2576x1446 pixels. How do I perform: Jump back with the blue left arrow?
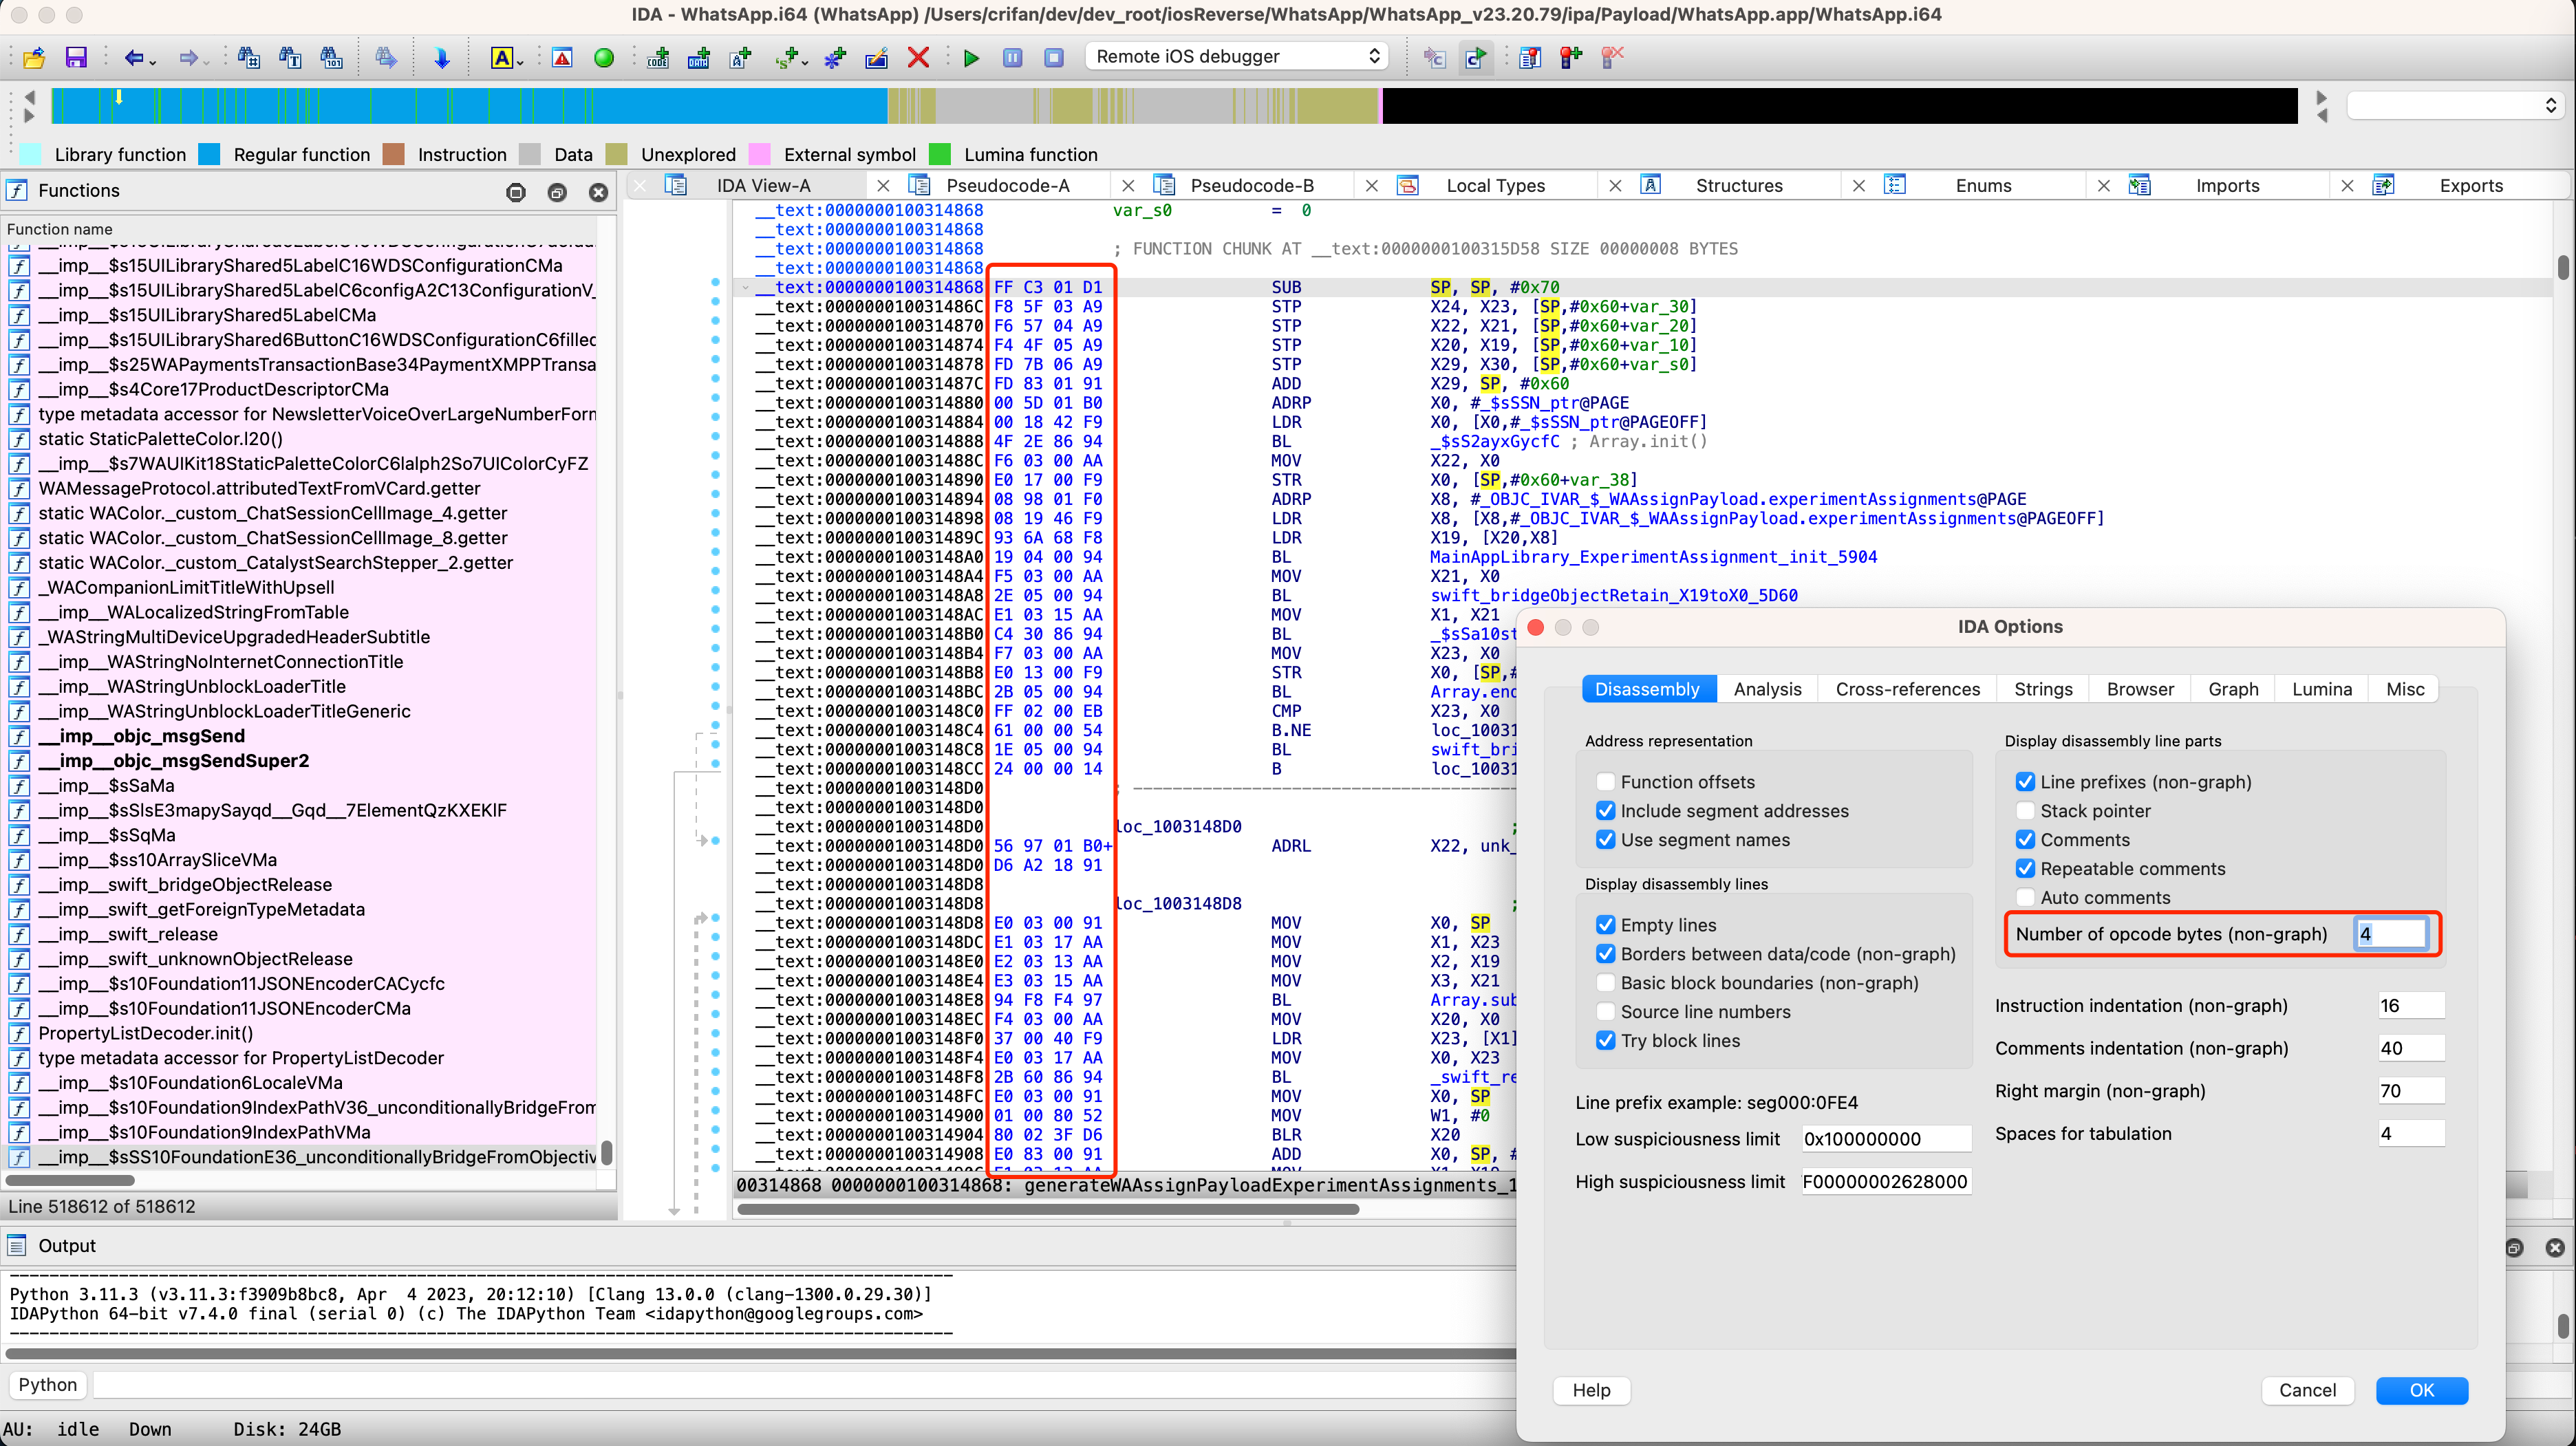tap(133, 58)
